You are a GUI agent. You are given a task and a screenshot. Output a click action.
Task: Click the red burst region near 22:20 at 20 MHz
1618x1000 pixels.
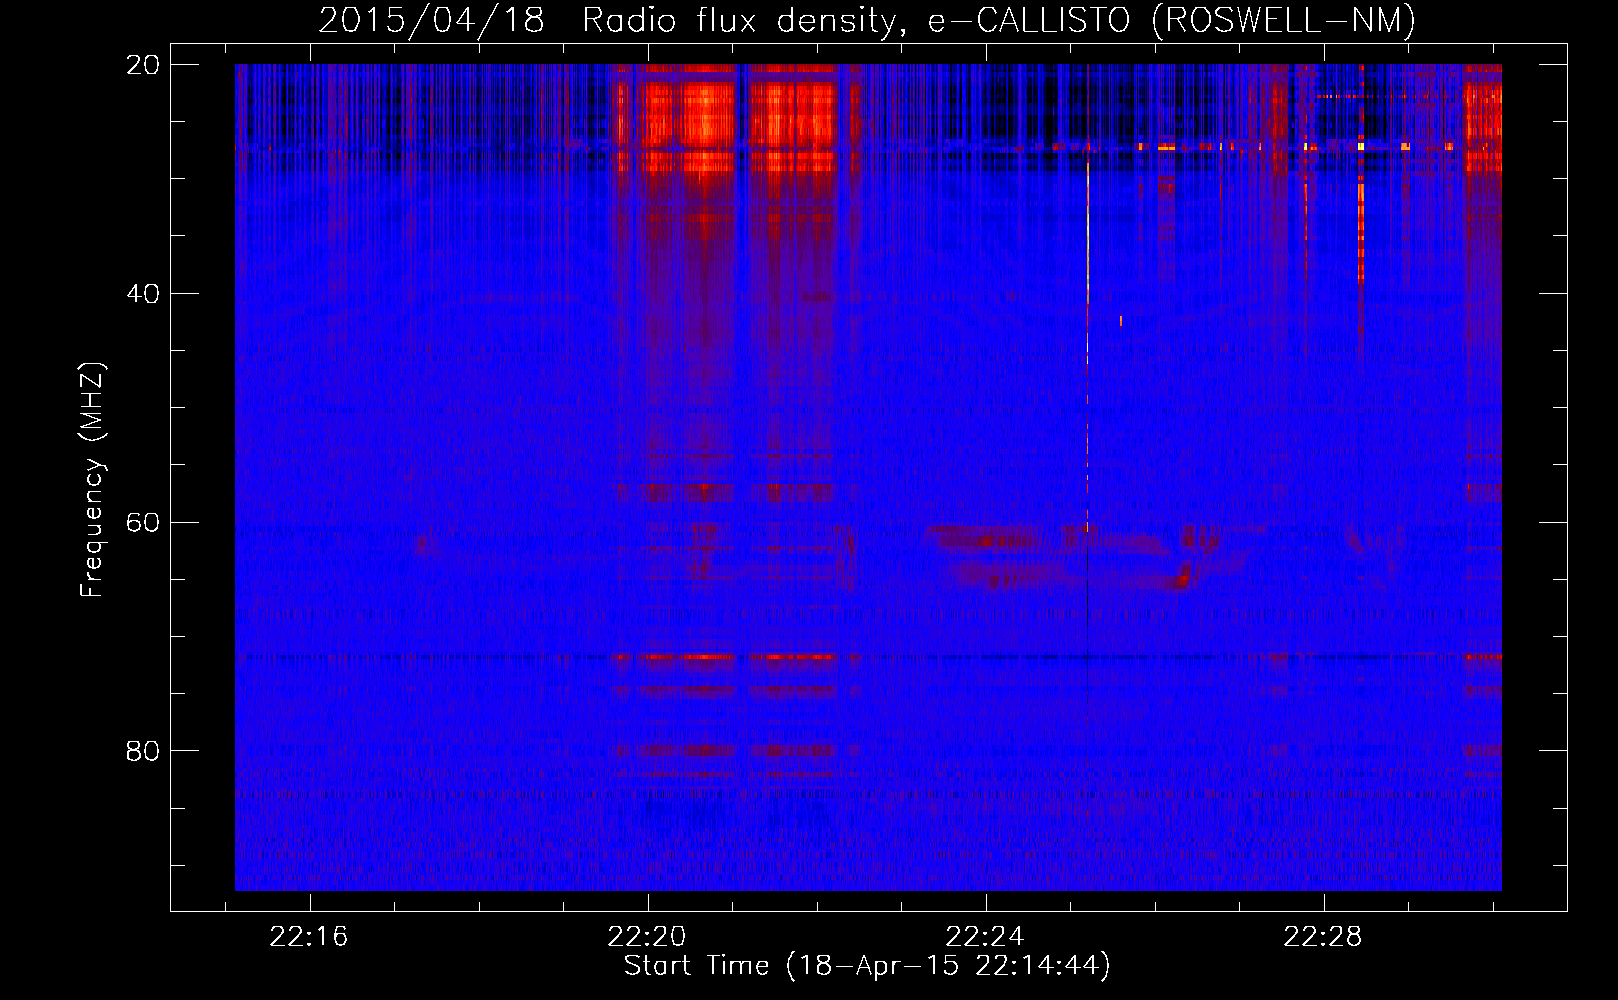point(690,120)
